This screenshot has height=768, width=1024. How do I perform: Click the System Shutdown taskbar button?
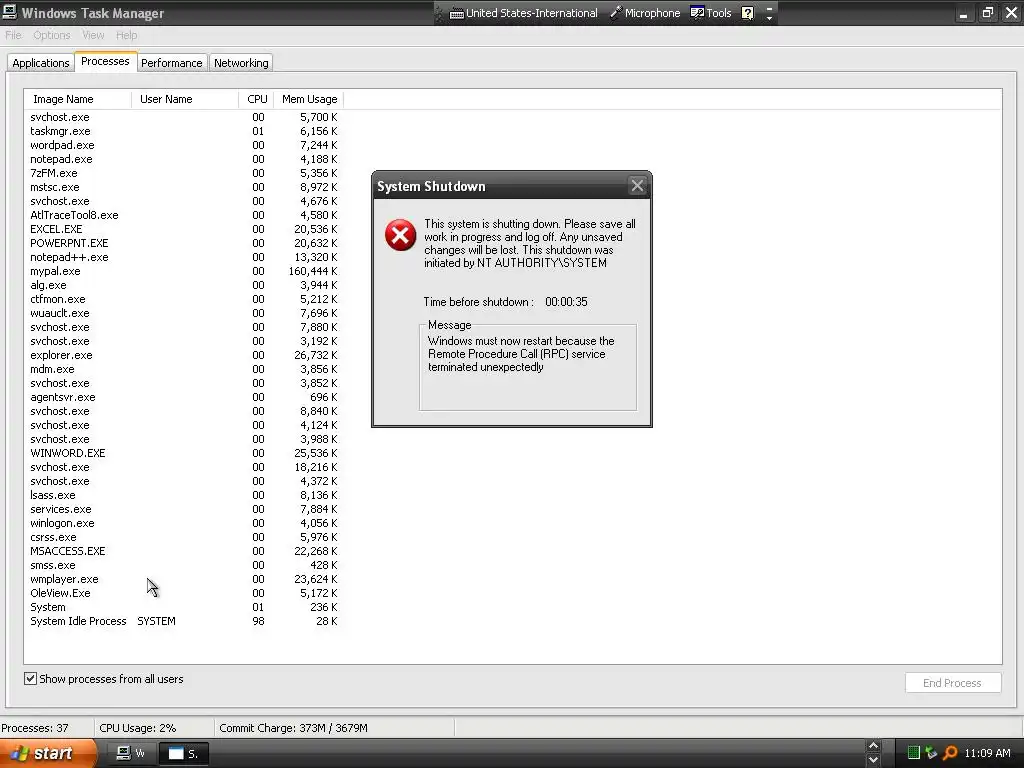click(x=183, y=754)
